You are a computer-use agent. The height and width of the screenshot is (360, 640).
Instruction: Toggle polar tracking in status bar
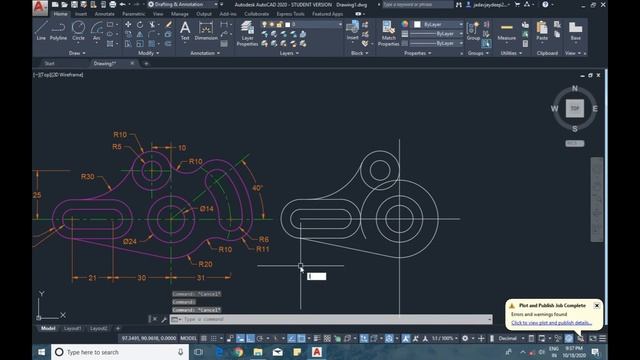point(260,338)
